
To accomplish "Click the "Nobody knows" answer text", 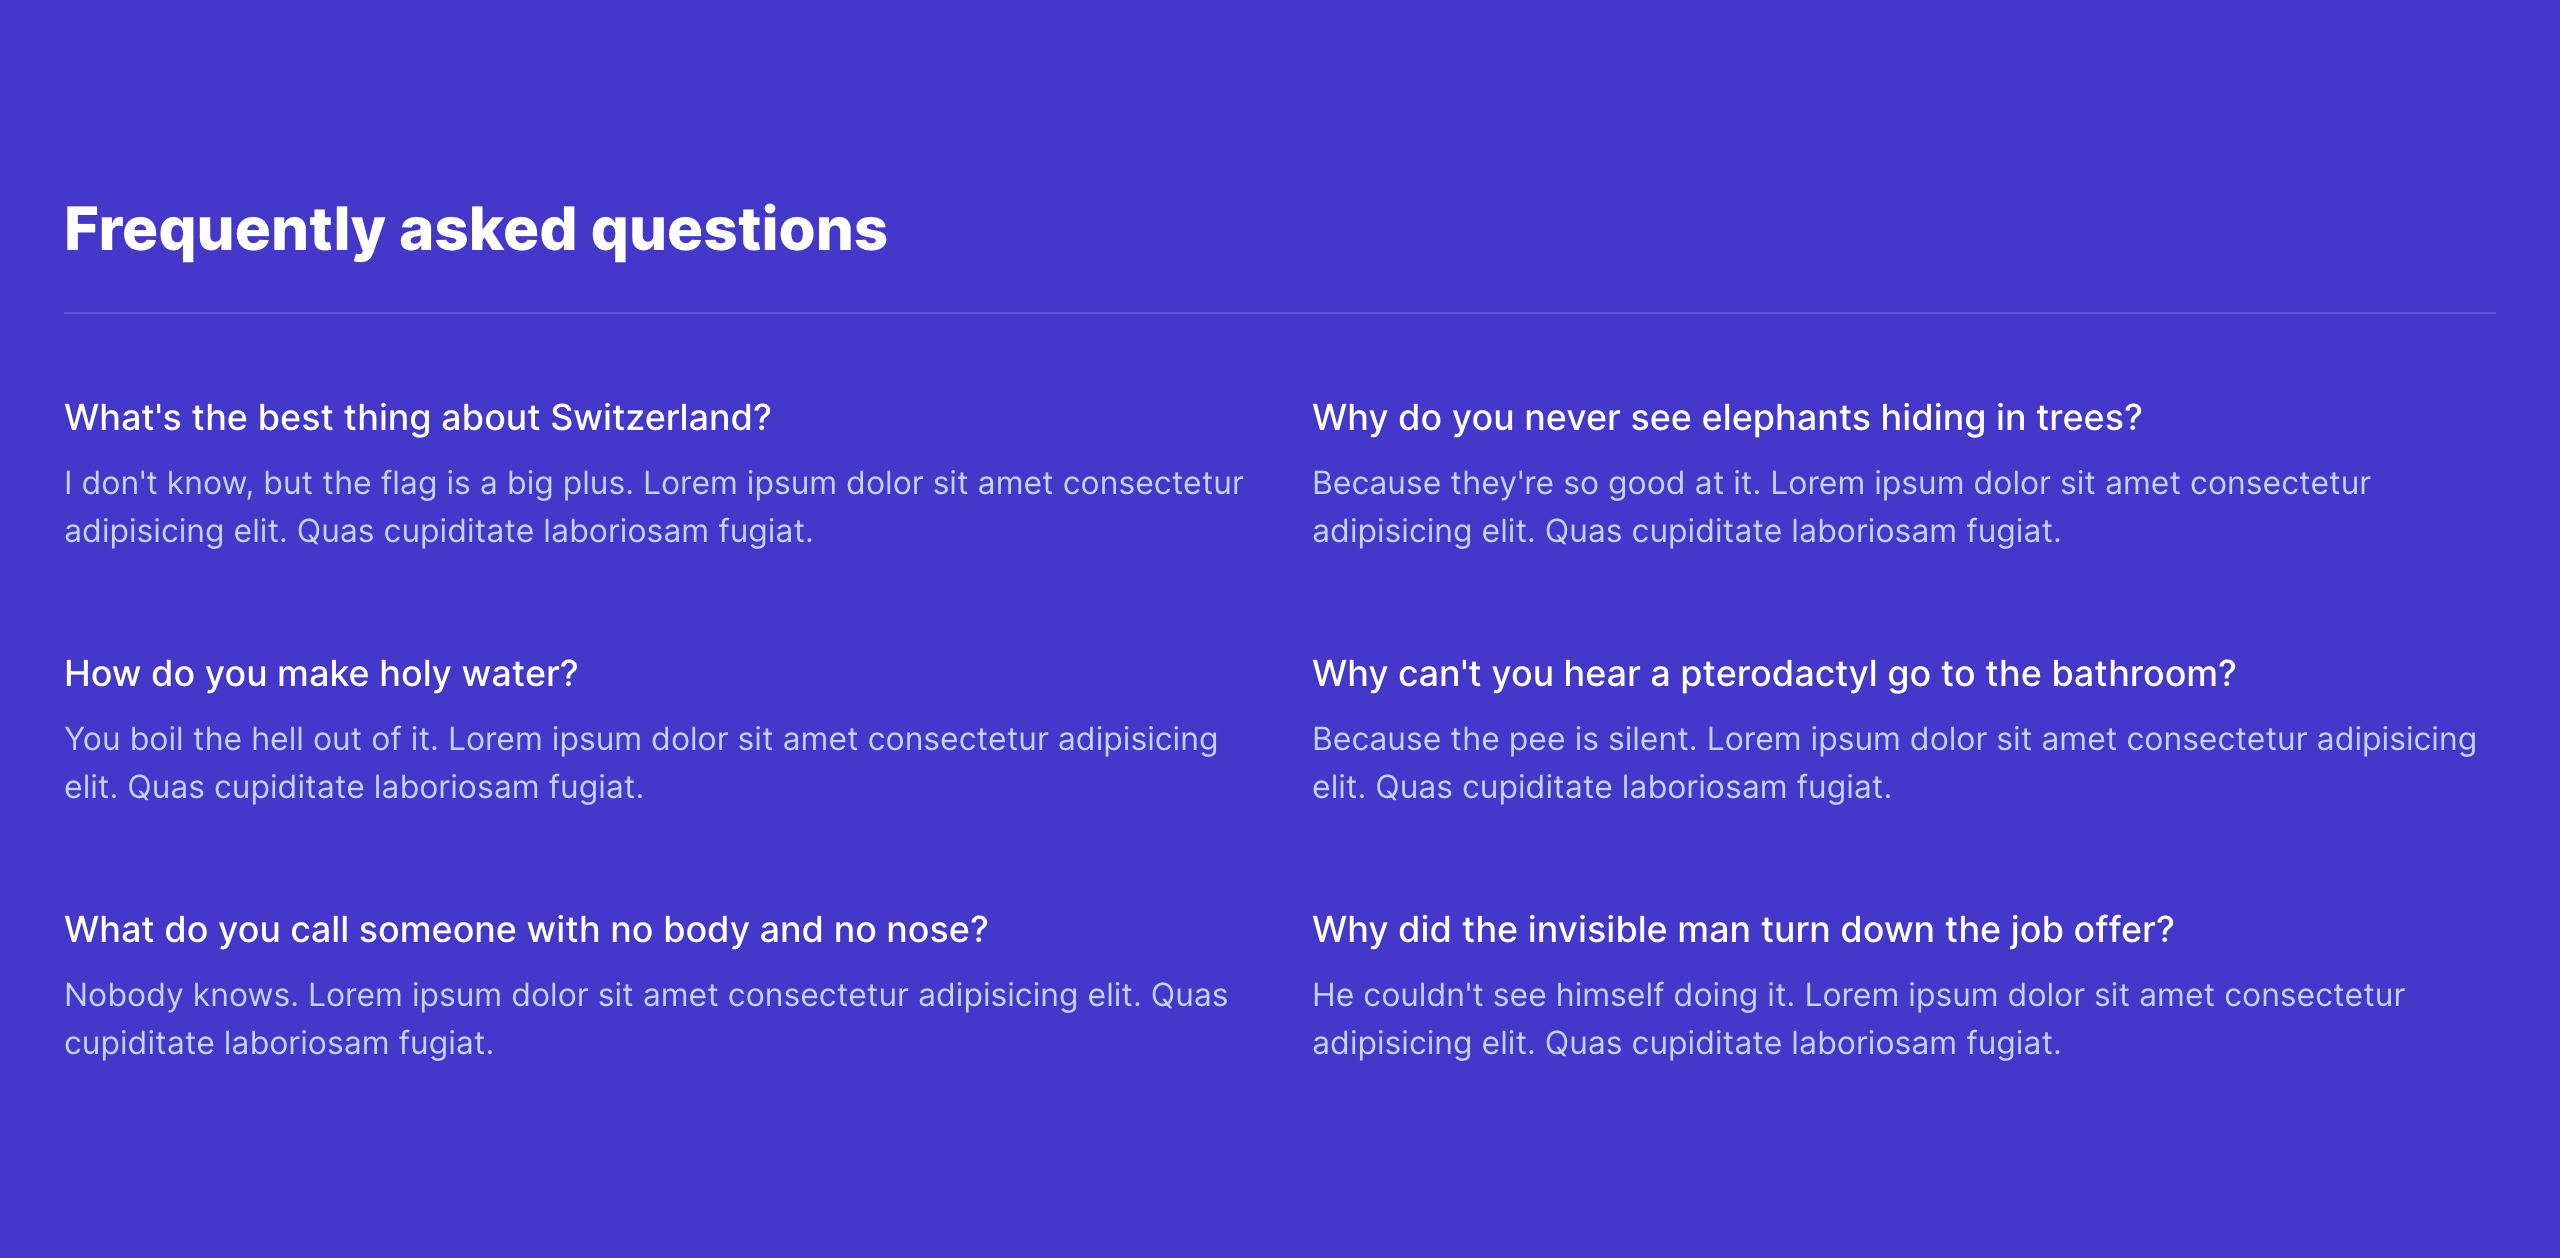I will pyautogui.click(x=645, y=1019).
